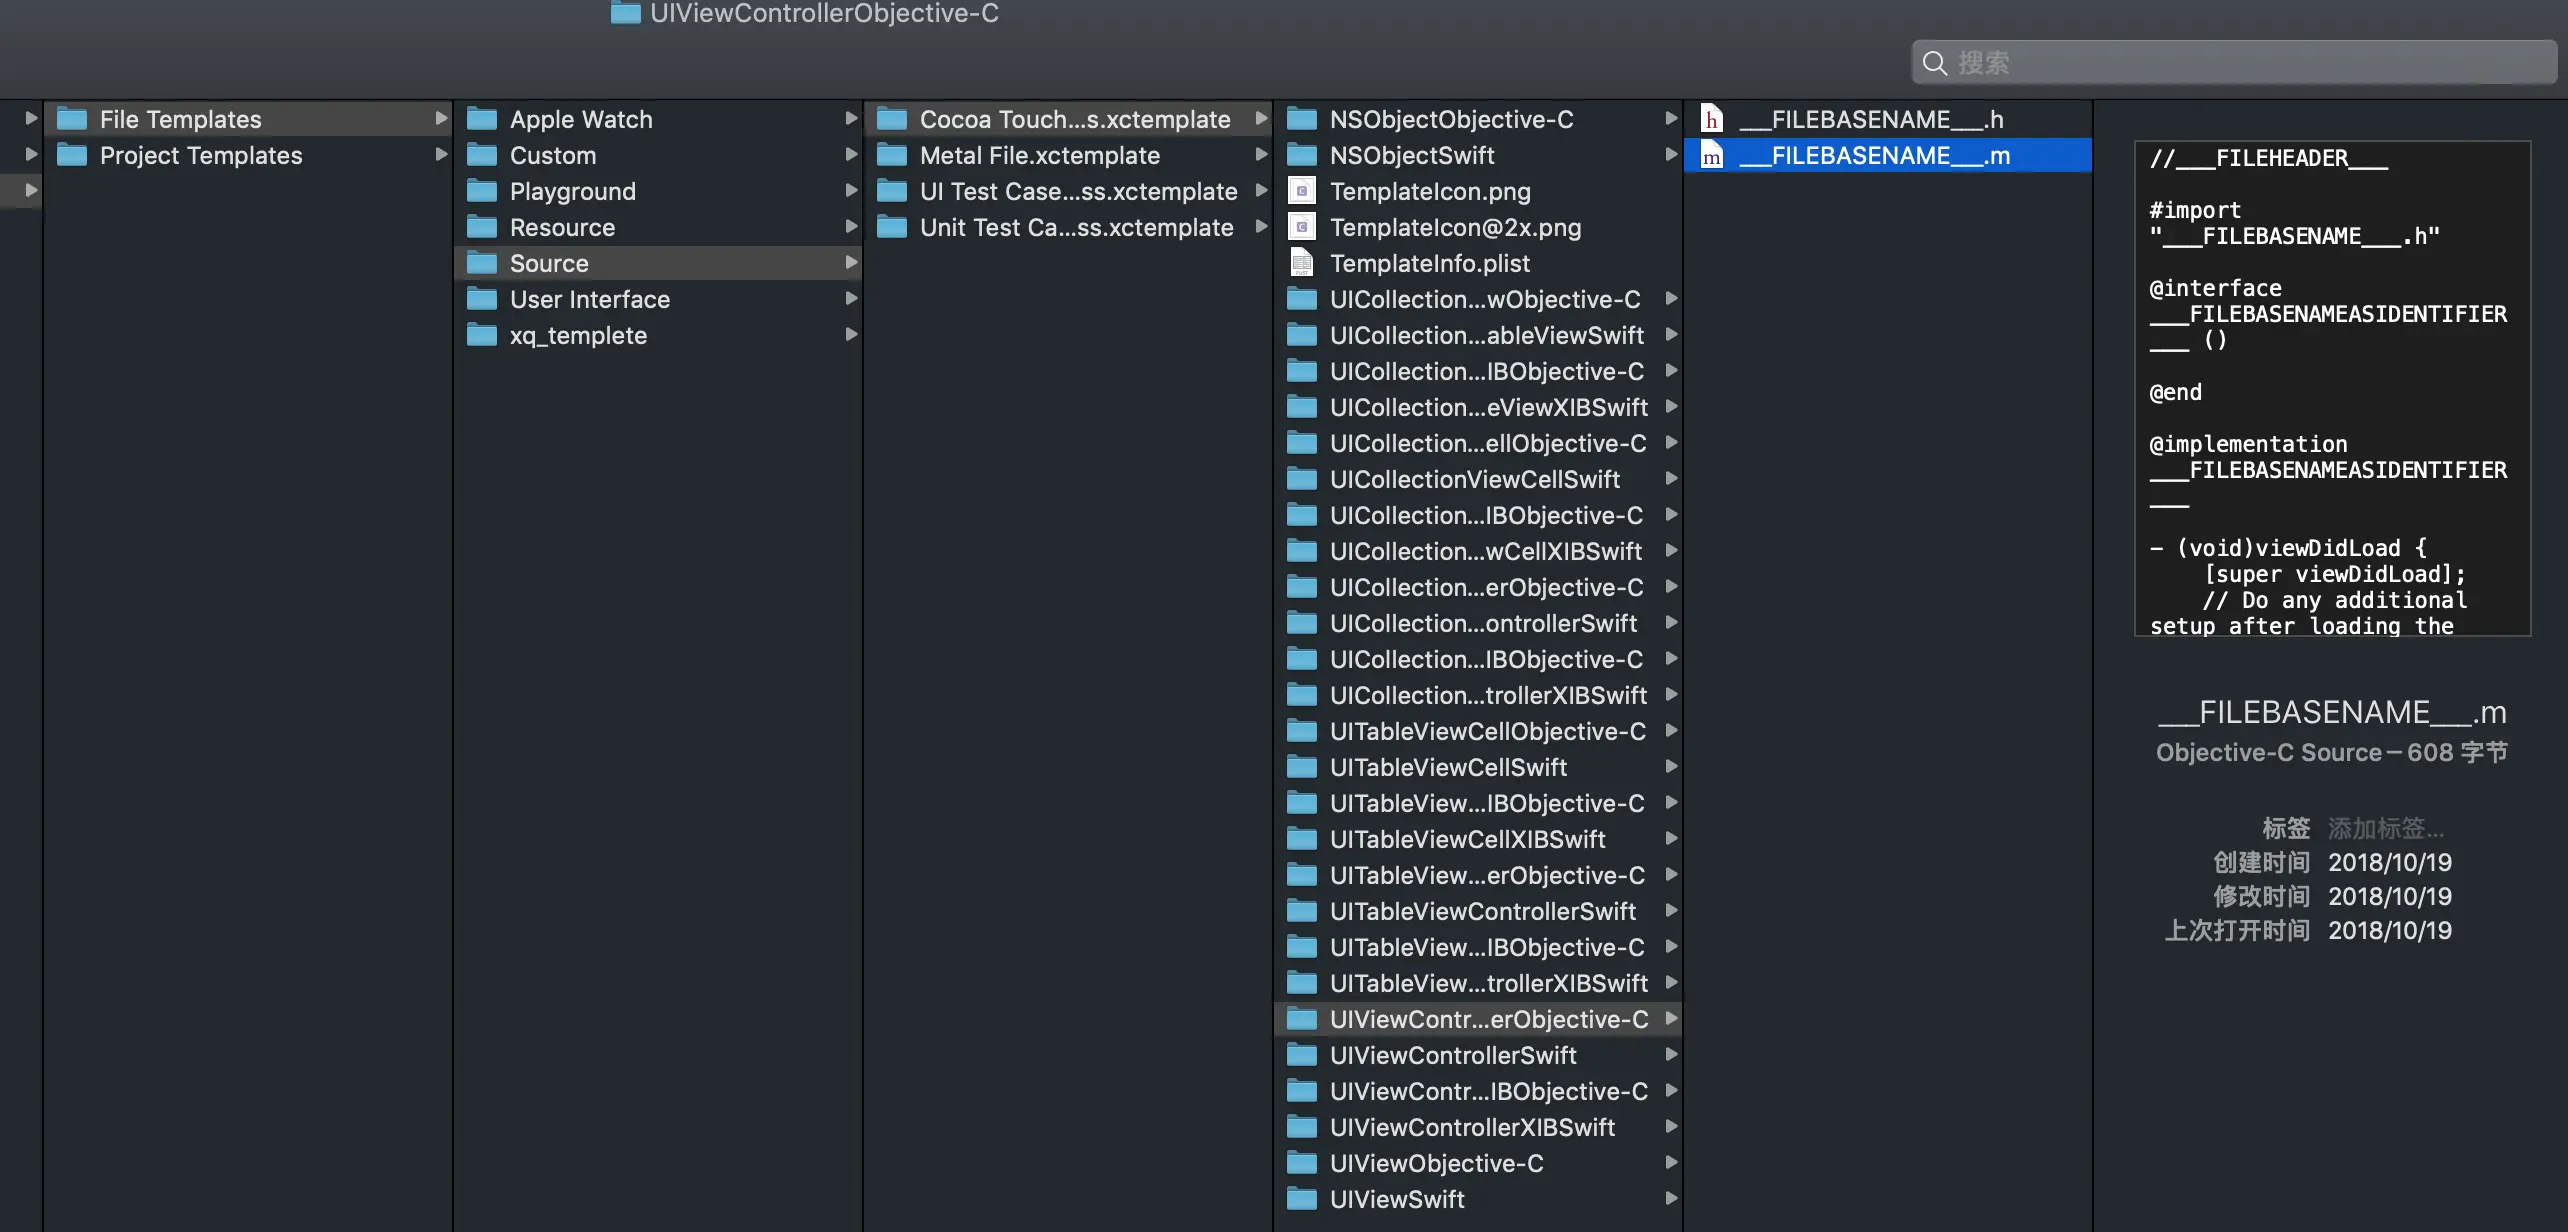This screenshot has width=2568, height=1232.
Task: Click the sidebar disclosure triangle beside File Templates
Action: pos(31,119)
